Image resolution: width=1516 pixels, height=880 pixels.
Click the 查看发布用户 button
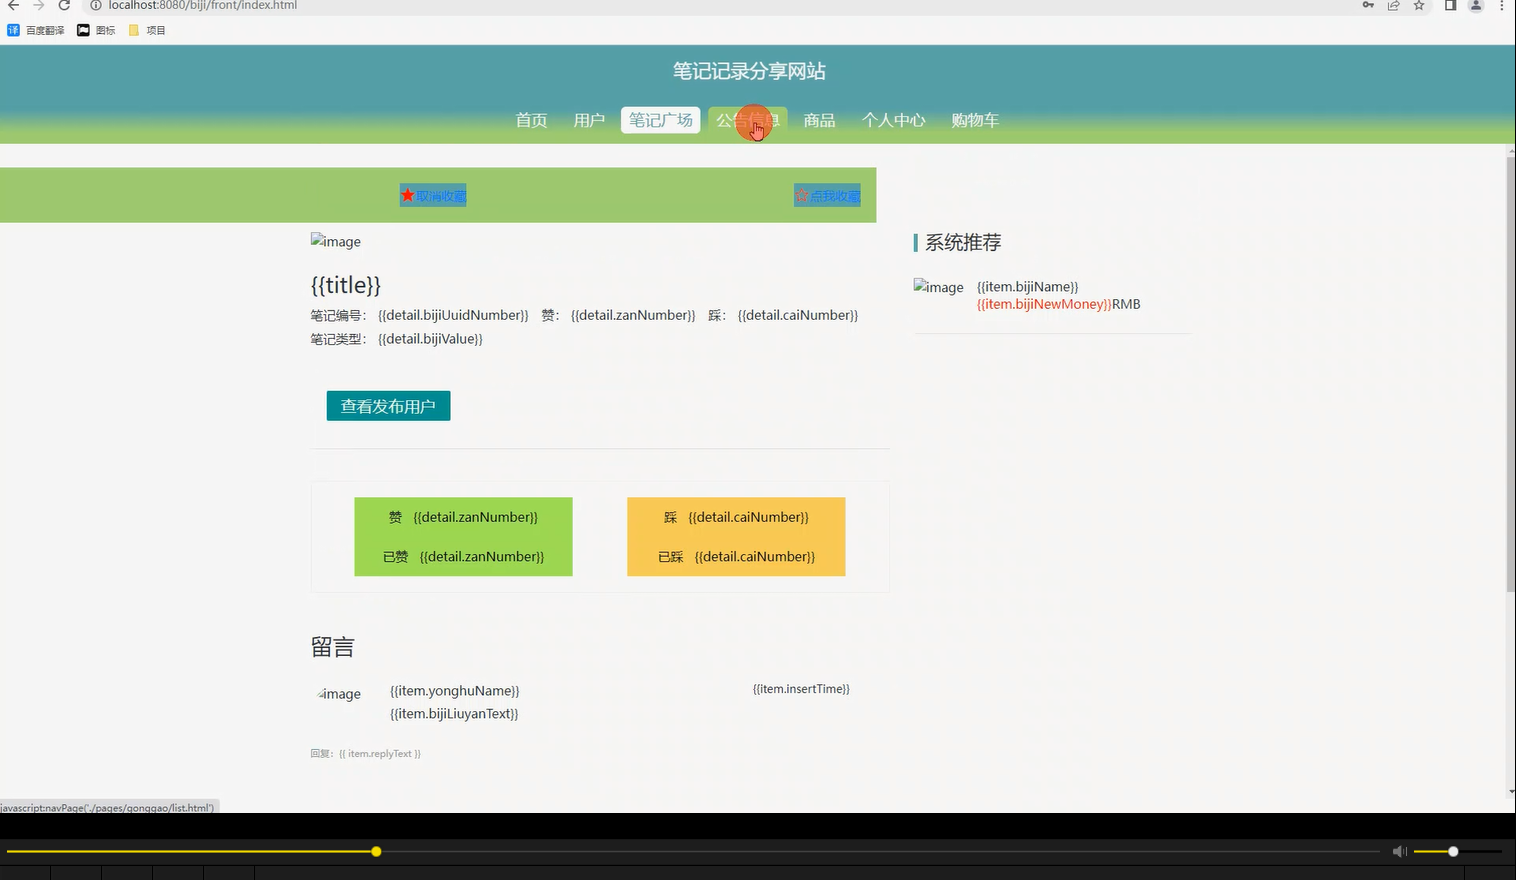coord(388,405)
